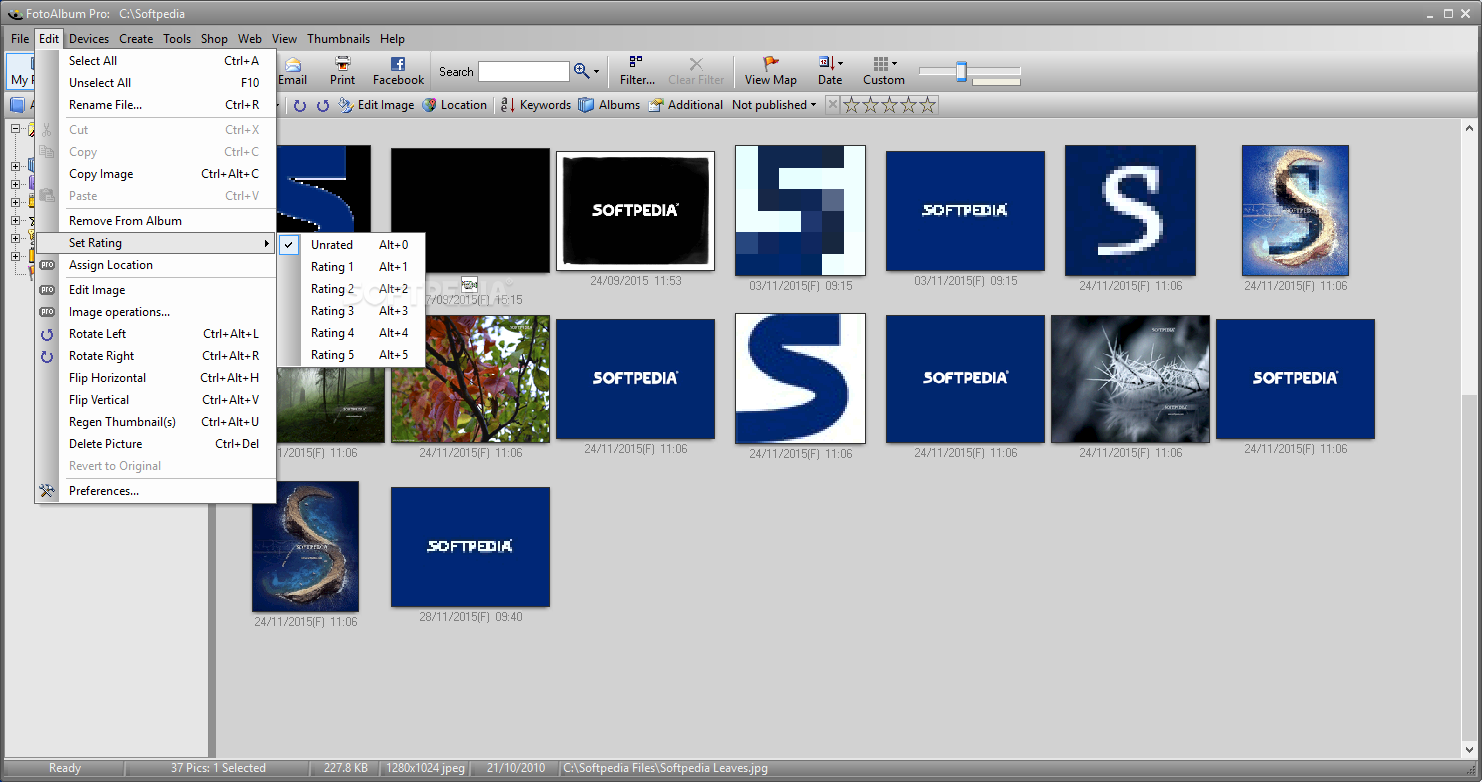Image resolution: width=1482 pixels, height=782 pixels.
Task: Open the dropdown arrow next to the search magnifier
Action: pyautogui.click(x=597, y=72)
